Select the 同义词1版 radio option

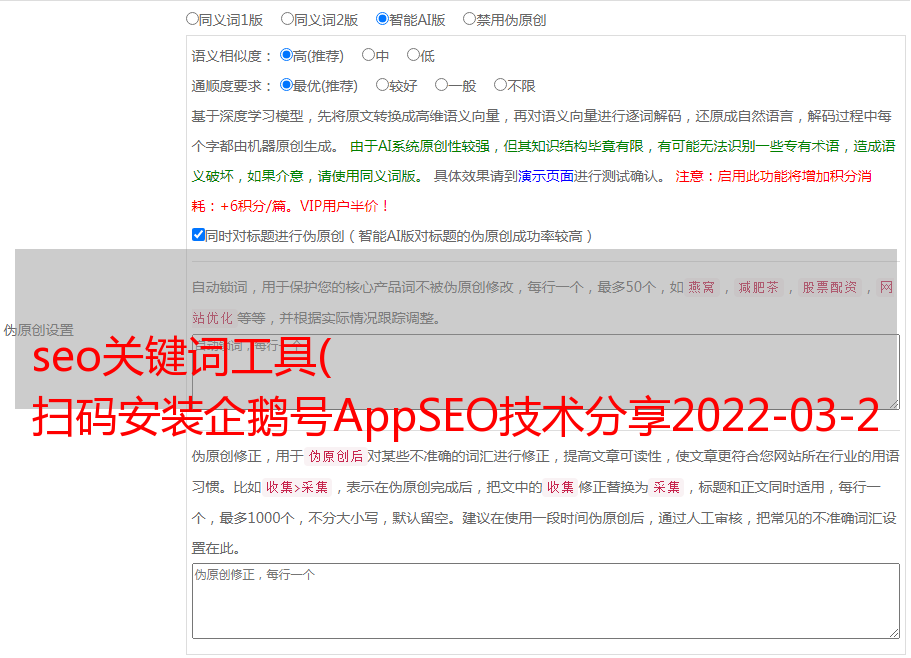pyautogui.click(x=192, y=19)
